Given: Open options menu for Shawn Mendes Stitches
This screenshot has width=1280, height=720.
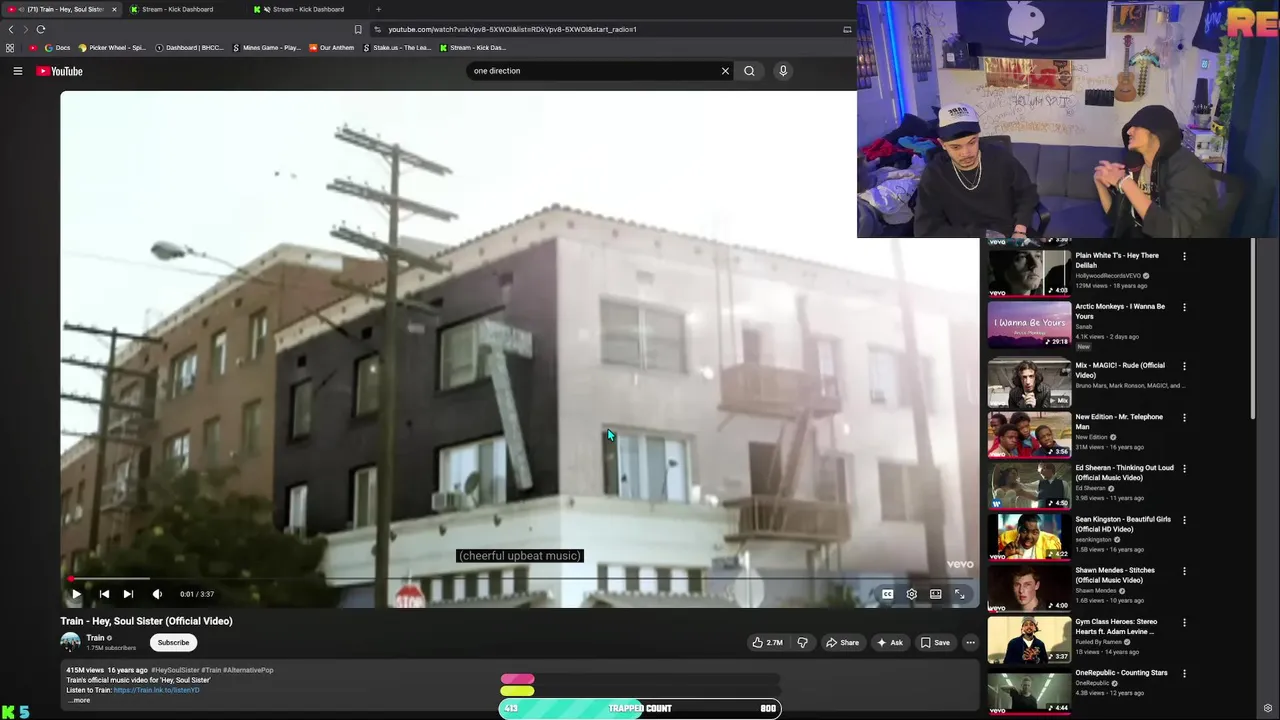Looking at the screenshot, I should 1184,571.
